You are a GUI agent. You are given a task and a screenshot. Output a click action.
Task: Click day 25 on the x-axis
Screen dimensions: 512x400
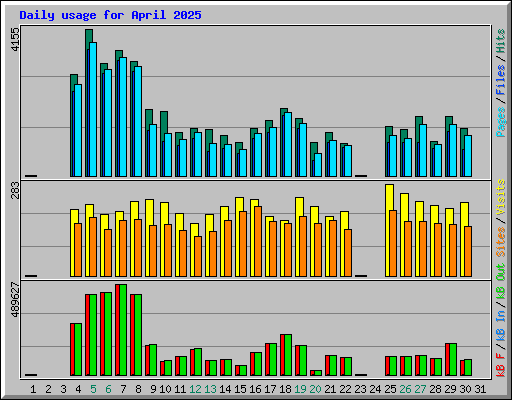click(390, 389)
